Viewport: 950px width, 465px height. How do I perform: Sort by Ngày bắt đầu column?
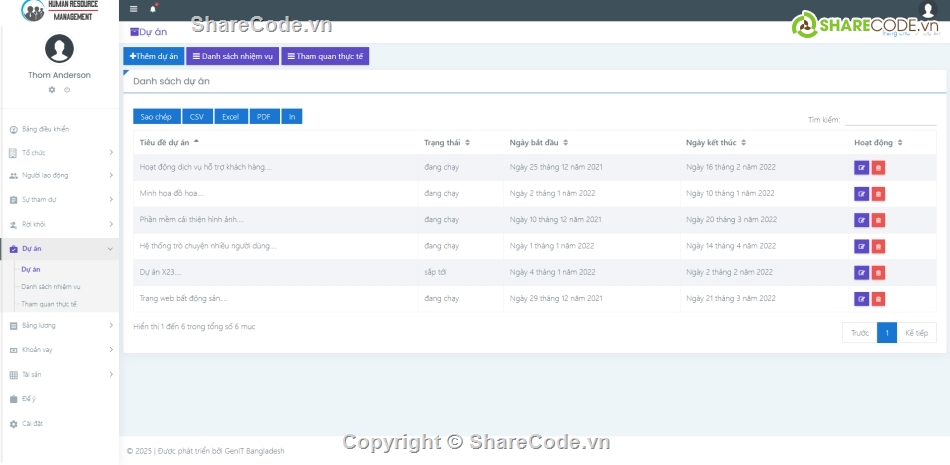[x=591, y=142]
